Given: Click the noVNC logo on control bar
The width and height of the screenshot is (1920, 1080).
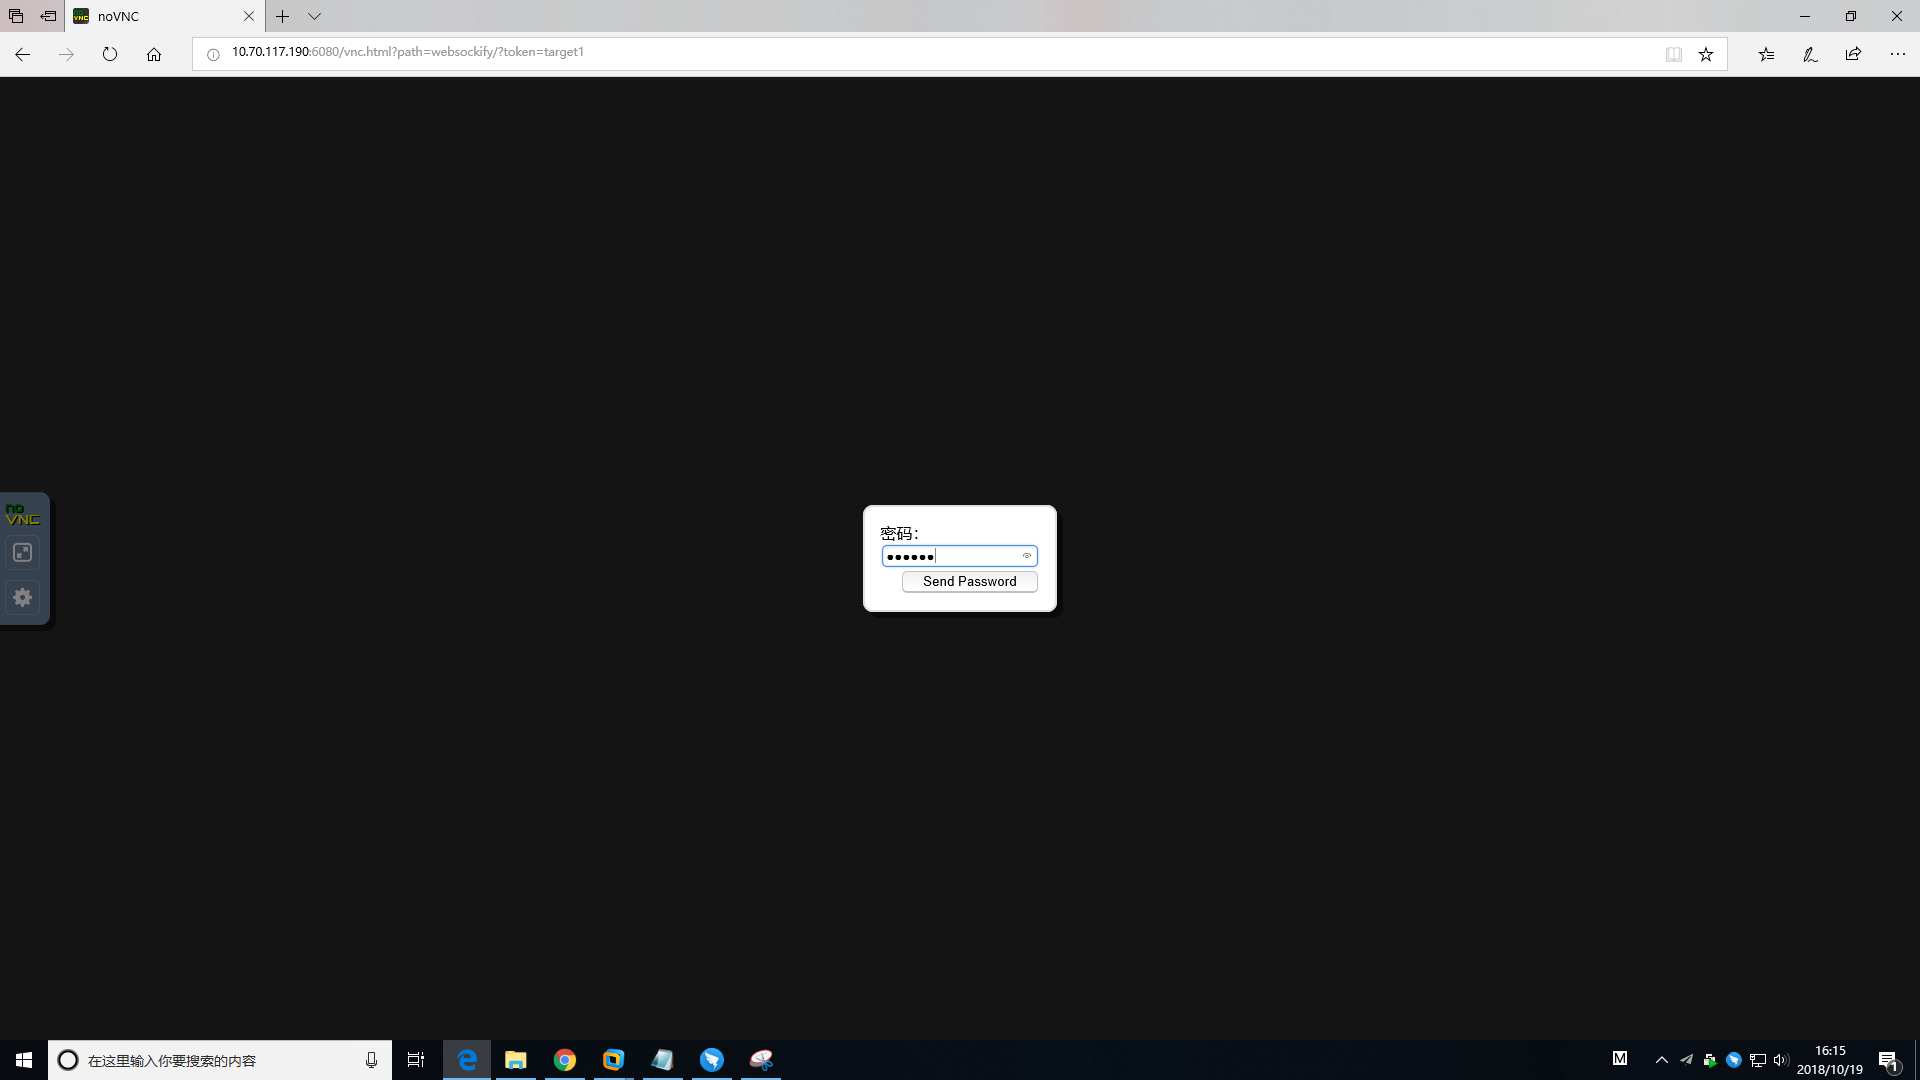Looking at the screenshot, I should (22, 515).
